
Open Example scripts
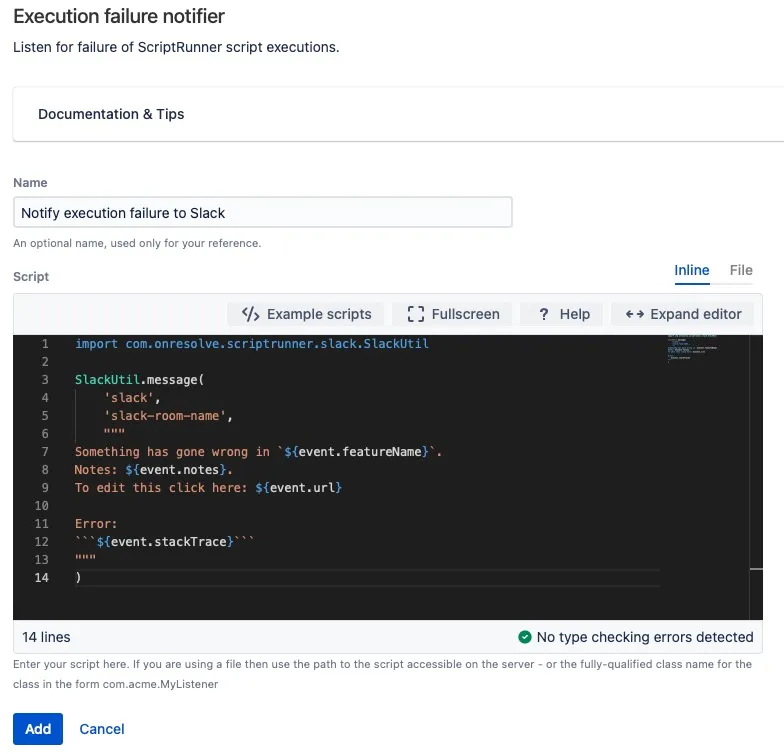(306, 314)
